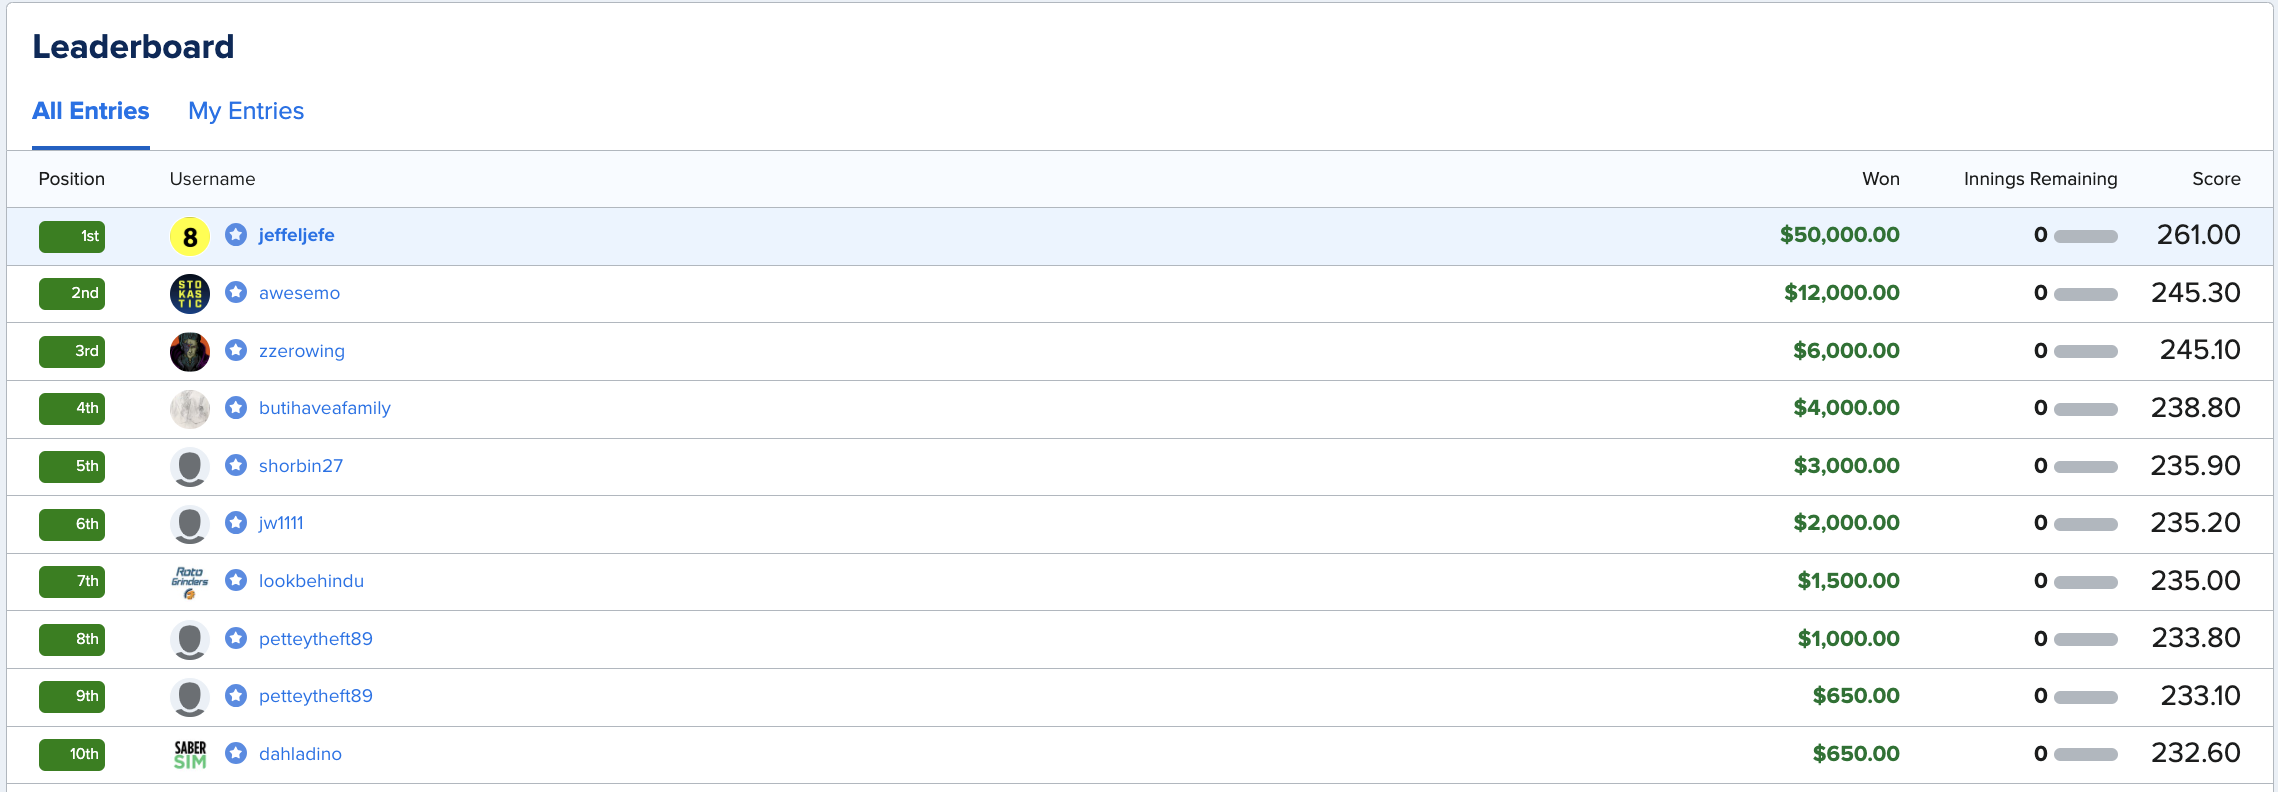Click jeffeljefe's yellow 8-ball avatar
Screen dimensions: 2278x792
click(x=190, y=237)
